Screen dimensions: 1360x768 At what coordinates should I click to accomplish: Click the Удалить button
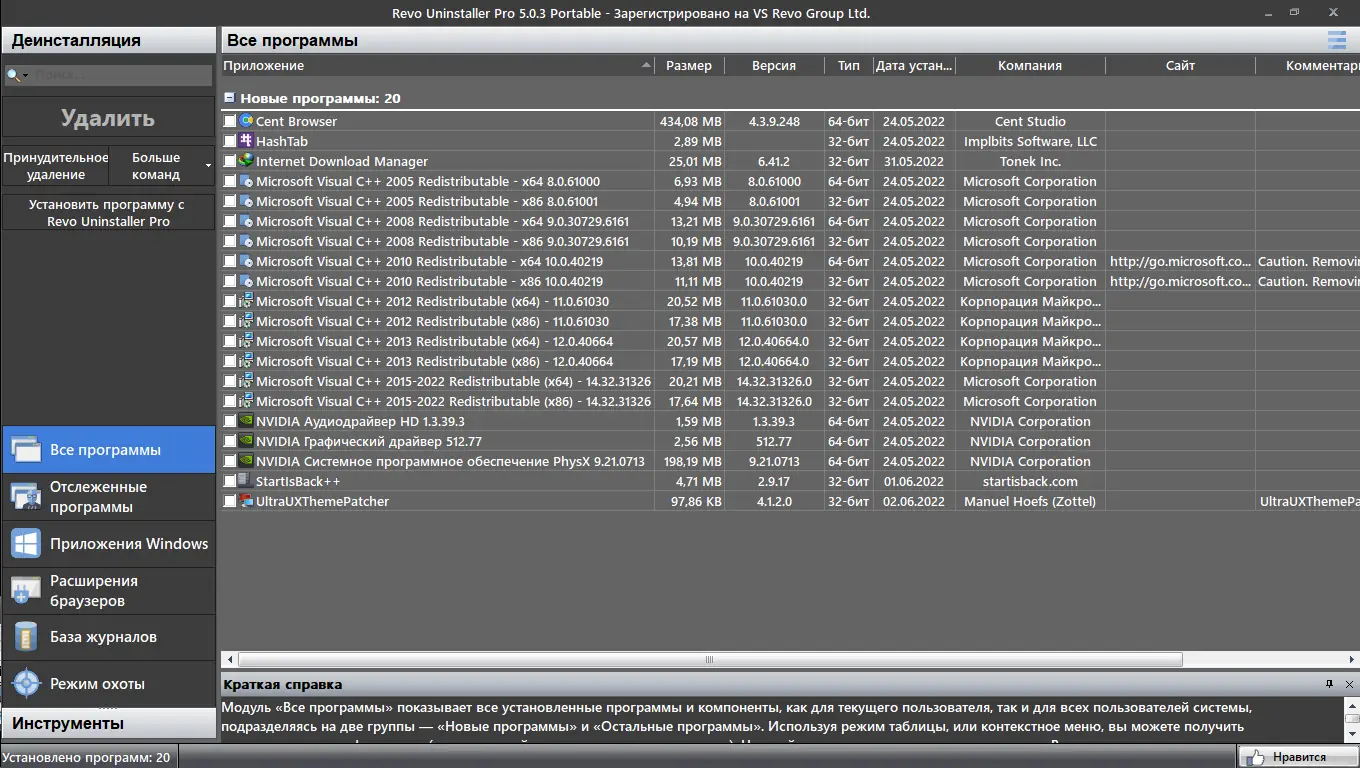108,118
